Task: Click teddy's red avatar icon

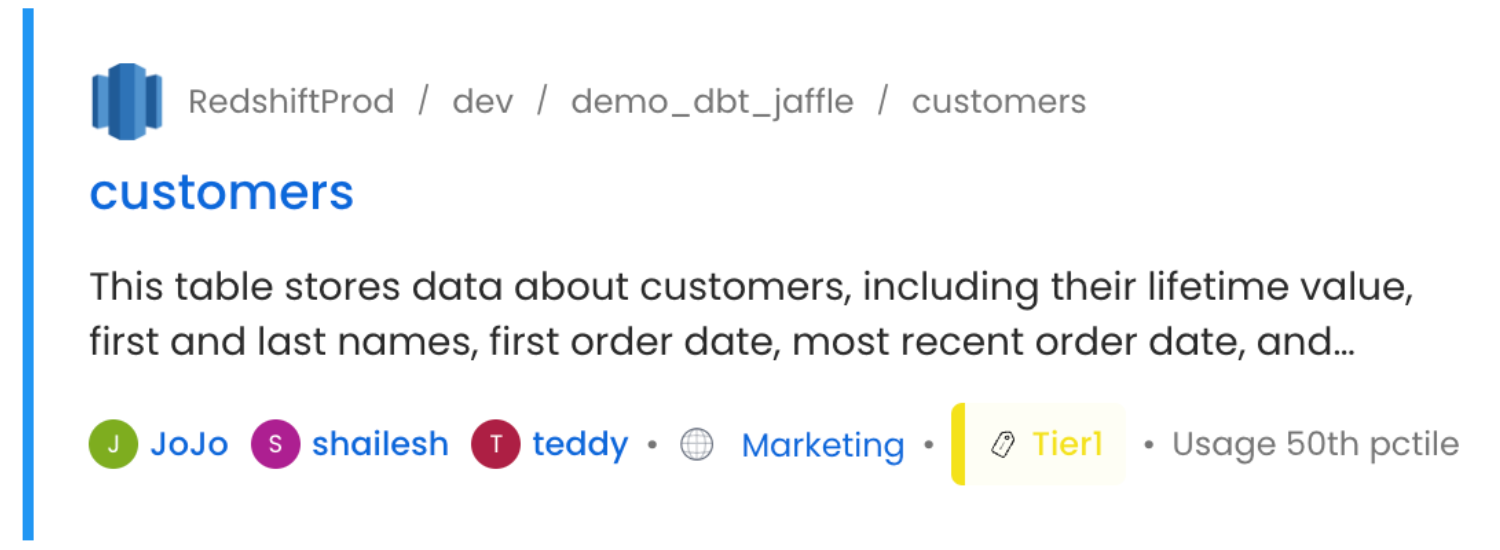Action: [496, 444]
